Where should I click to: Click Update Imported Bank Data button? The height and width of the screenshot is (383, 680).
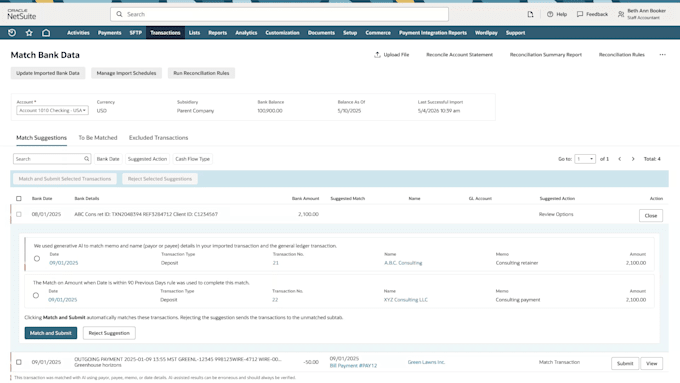coord(48,73)
